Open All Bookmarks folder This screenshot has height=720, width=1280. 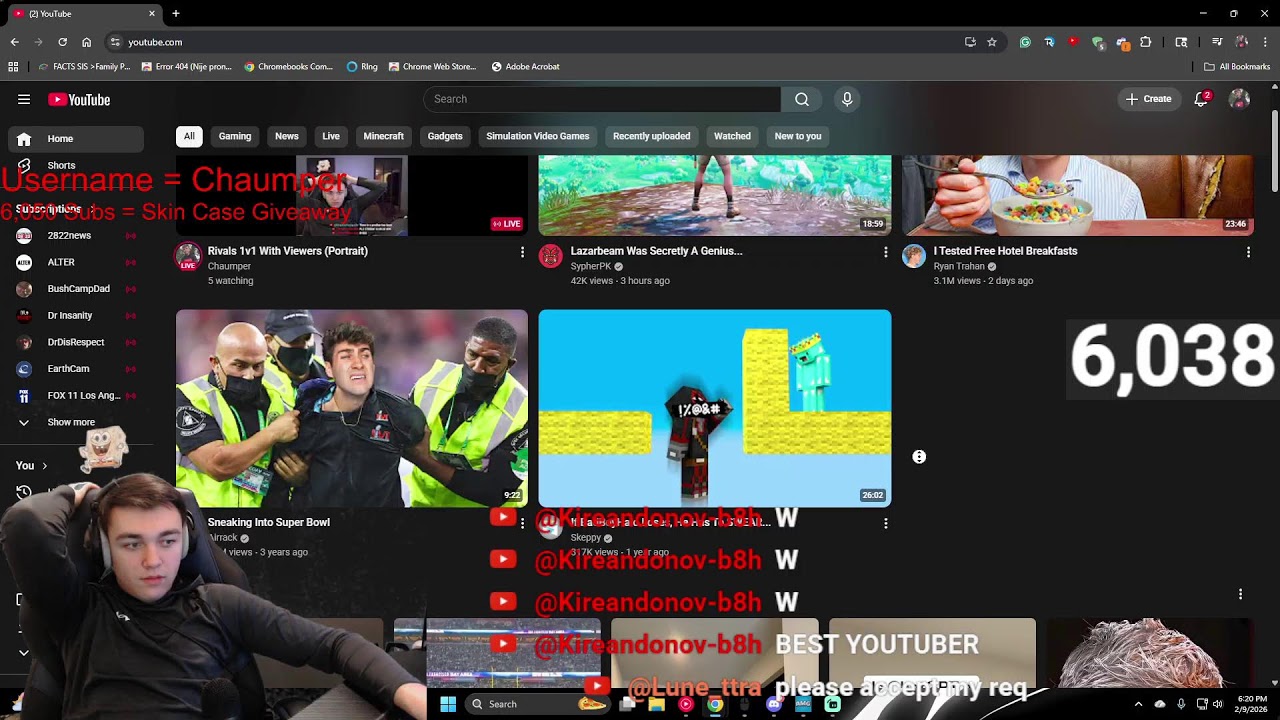coord(1237,67)
